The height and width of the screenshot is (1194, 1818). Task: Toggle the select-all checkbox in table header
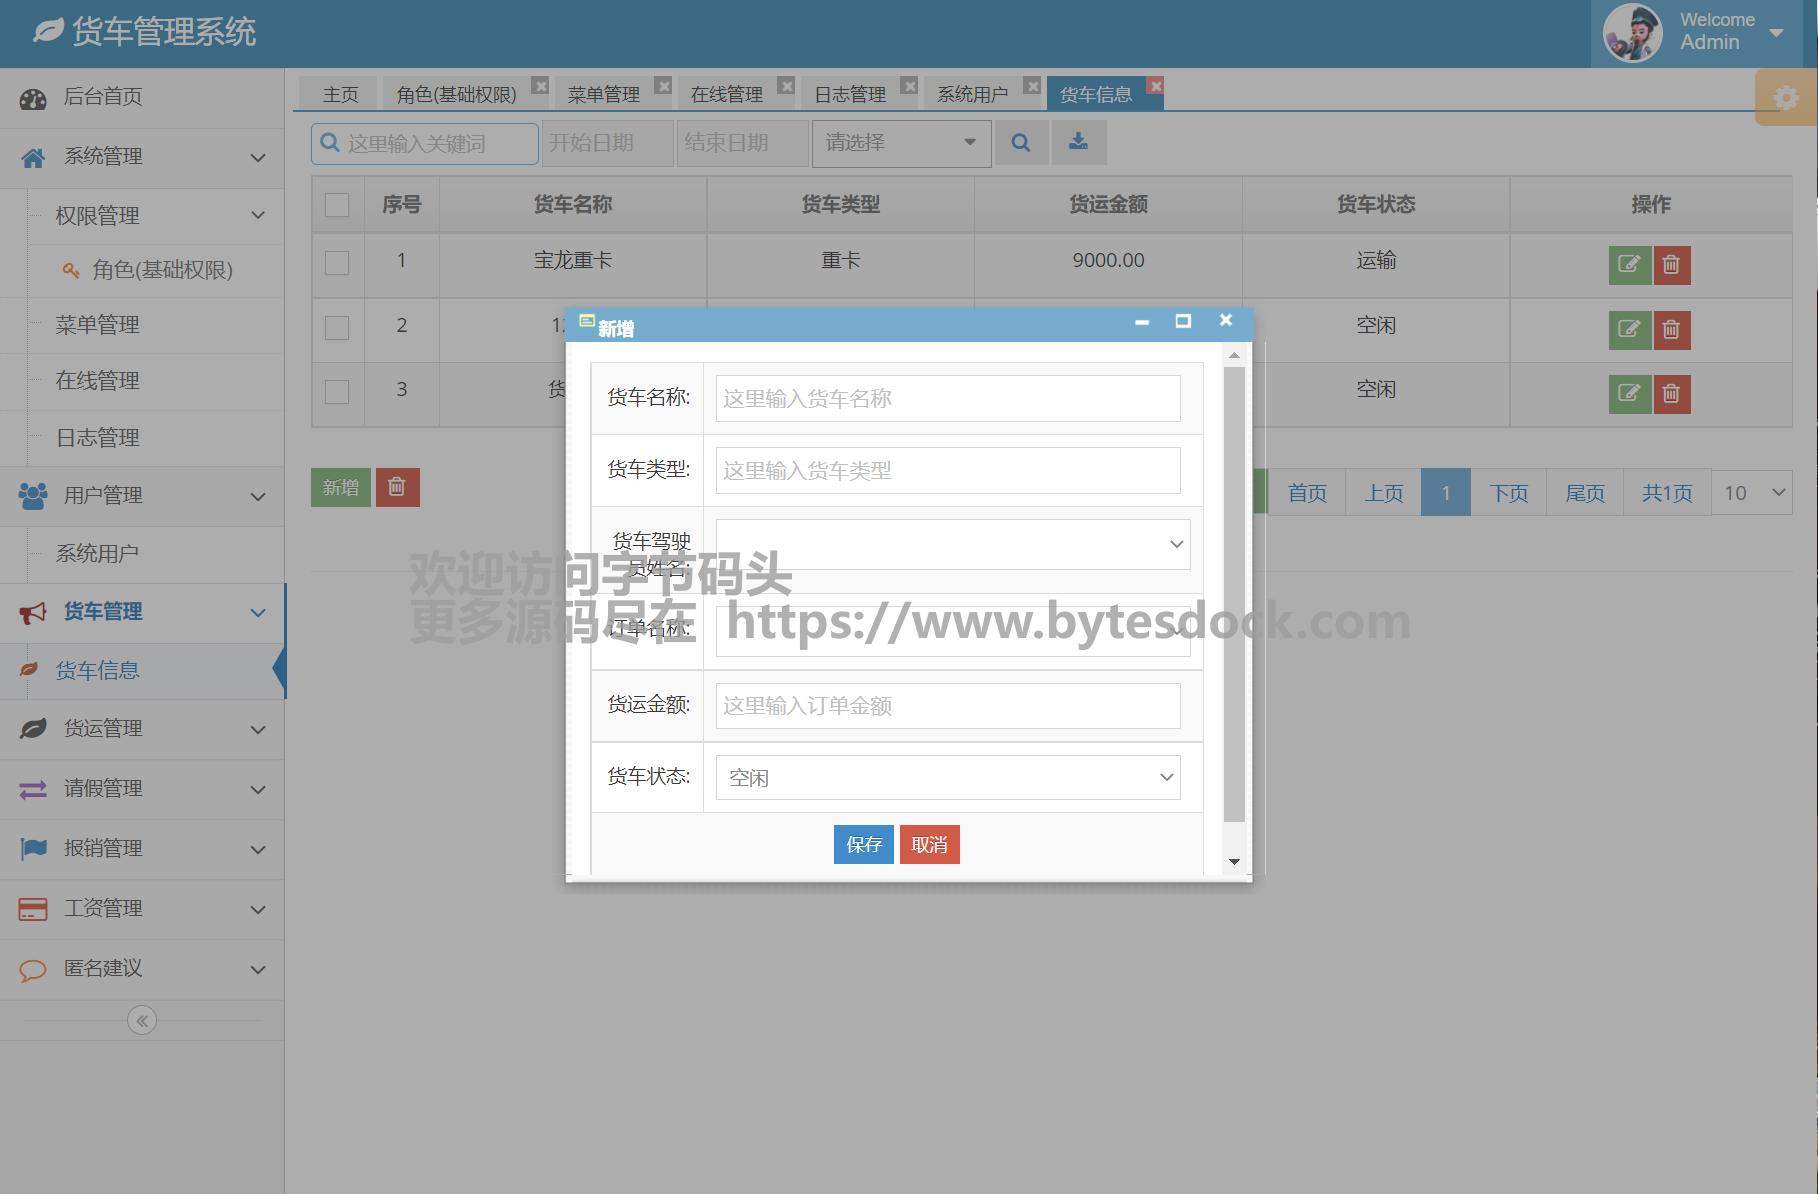(x=337, y=205)
